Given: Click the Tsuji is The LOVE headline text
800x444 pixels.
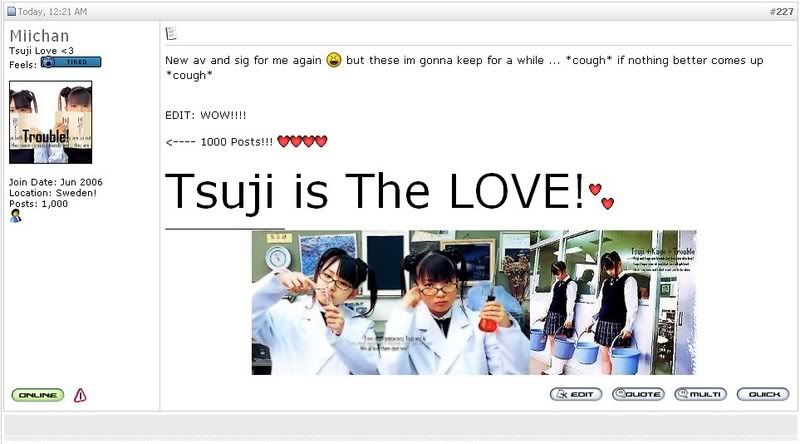Looking at the screenshot, I should click(374, 191).
